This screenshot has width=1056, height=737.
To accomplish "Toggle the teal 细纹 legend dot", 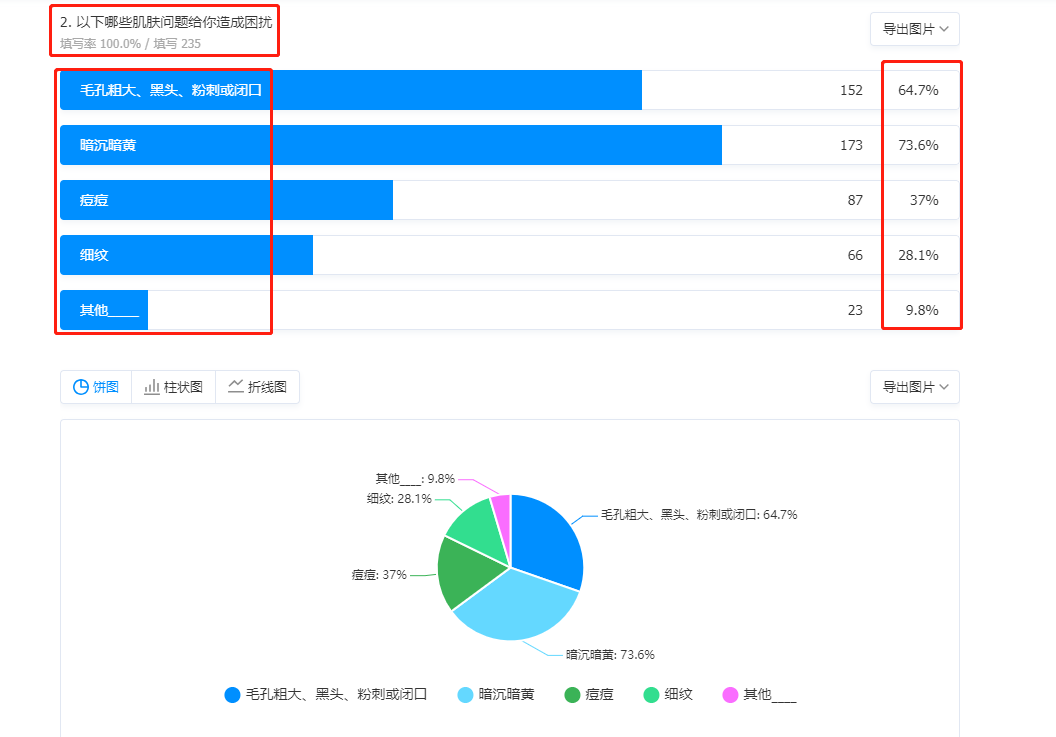I will tap(651, 694).
